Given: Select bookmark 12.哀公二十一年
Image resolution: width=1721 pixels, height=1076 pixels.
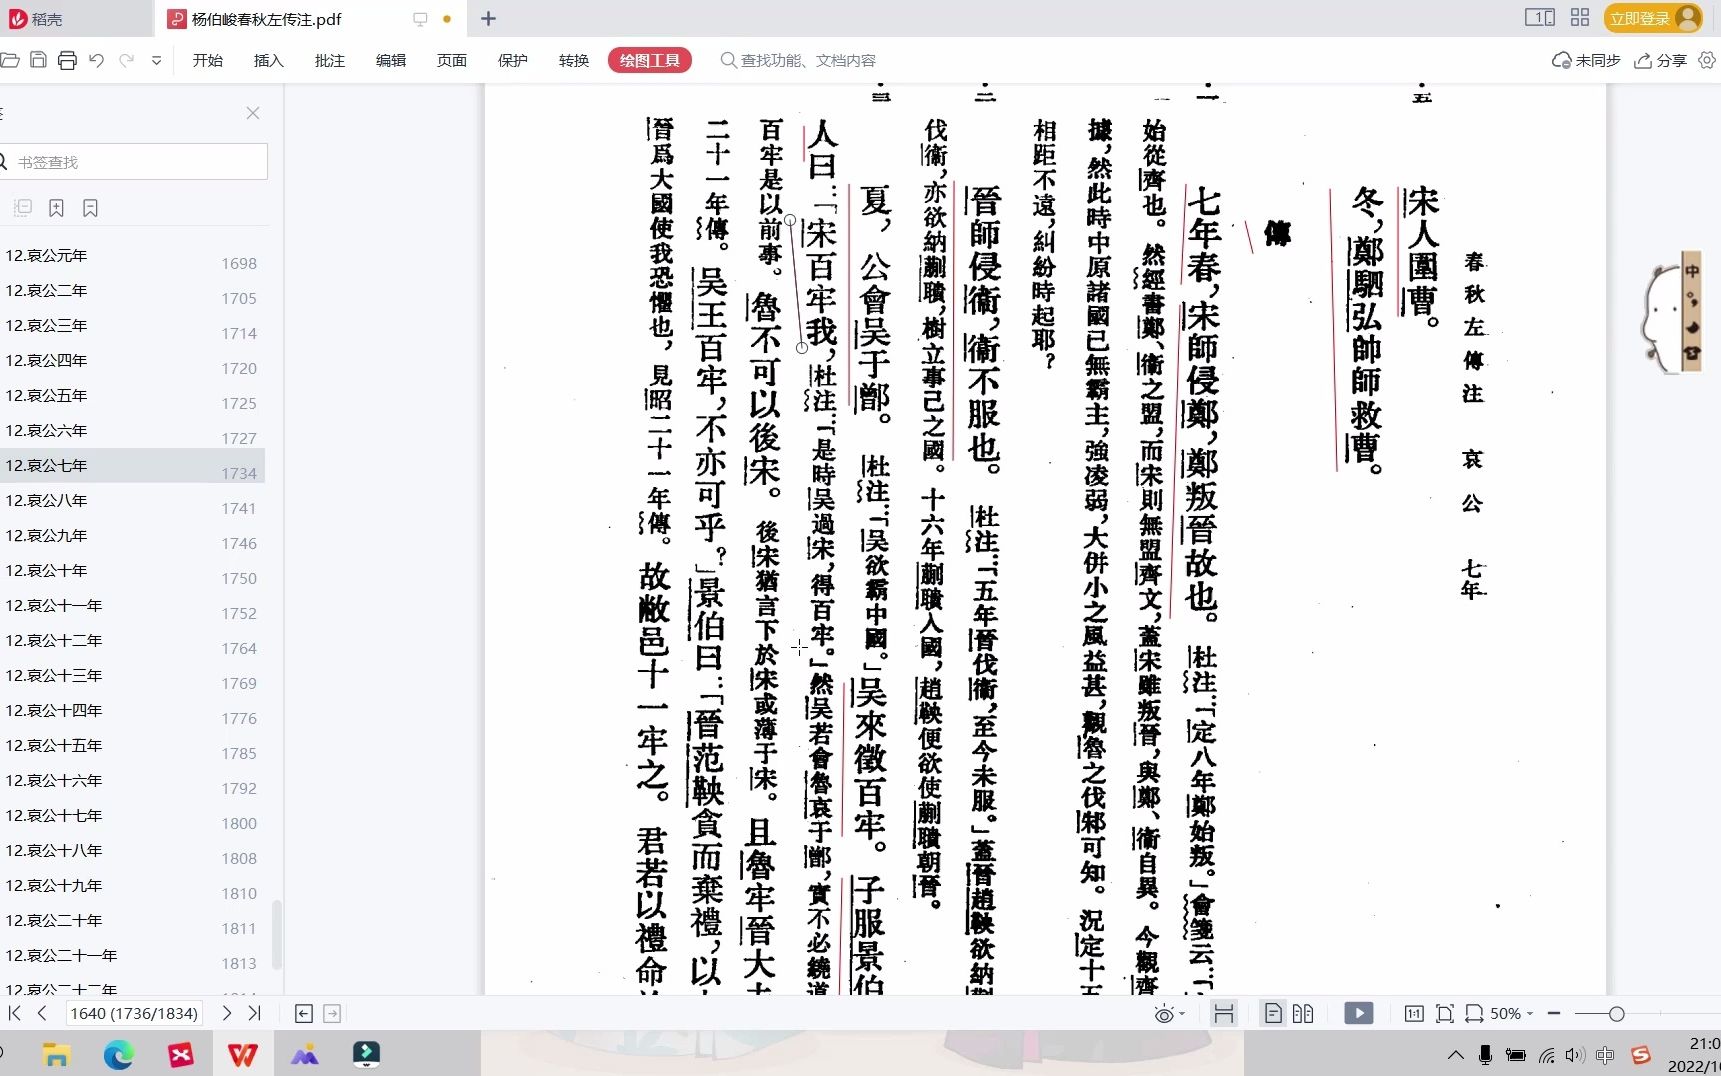Looking at the screenshot, I should (x=61, y=955).
